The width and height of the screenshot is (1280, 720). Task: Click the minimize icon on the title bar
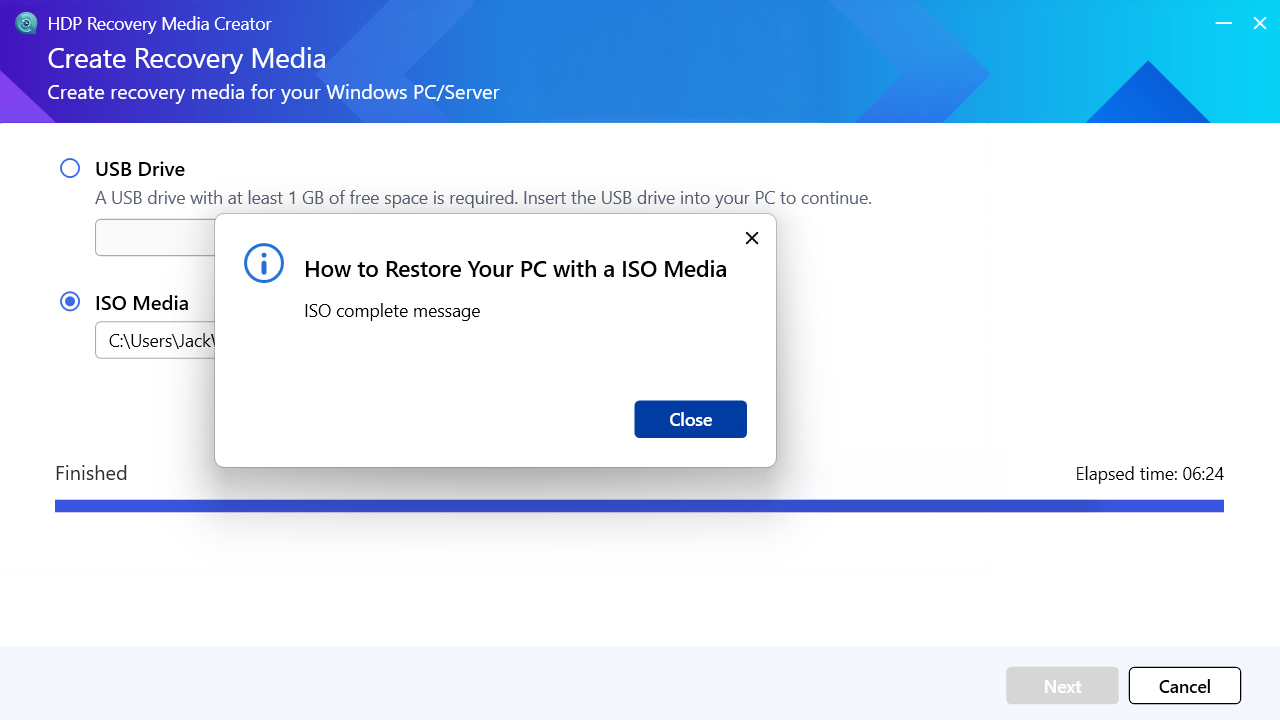coord(1223,23)
